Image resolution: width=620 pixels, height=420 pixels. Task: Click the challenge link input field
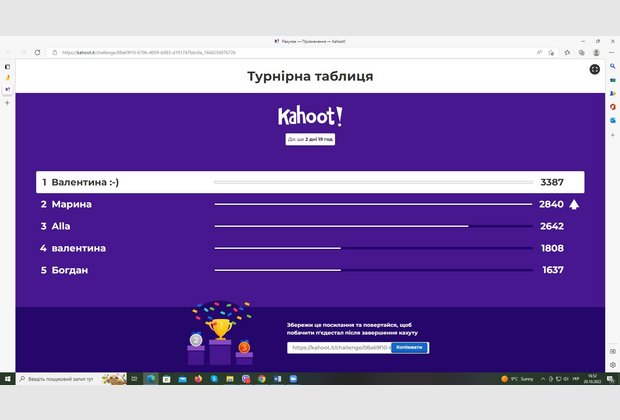pyautogui.click(x=339, y=347)
